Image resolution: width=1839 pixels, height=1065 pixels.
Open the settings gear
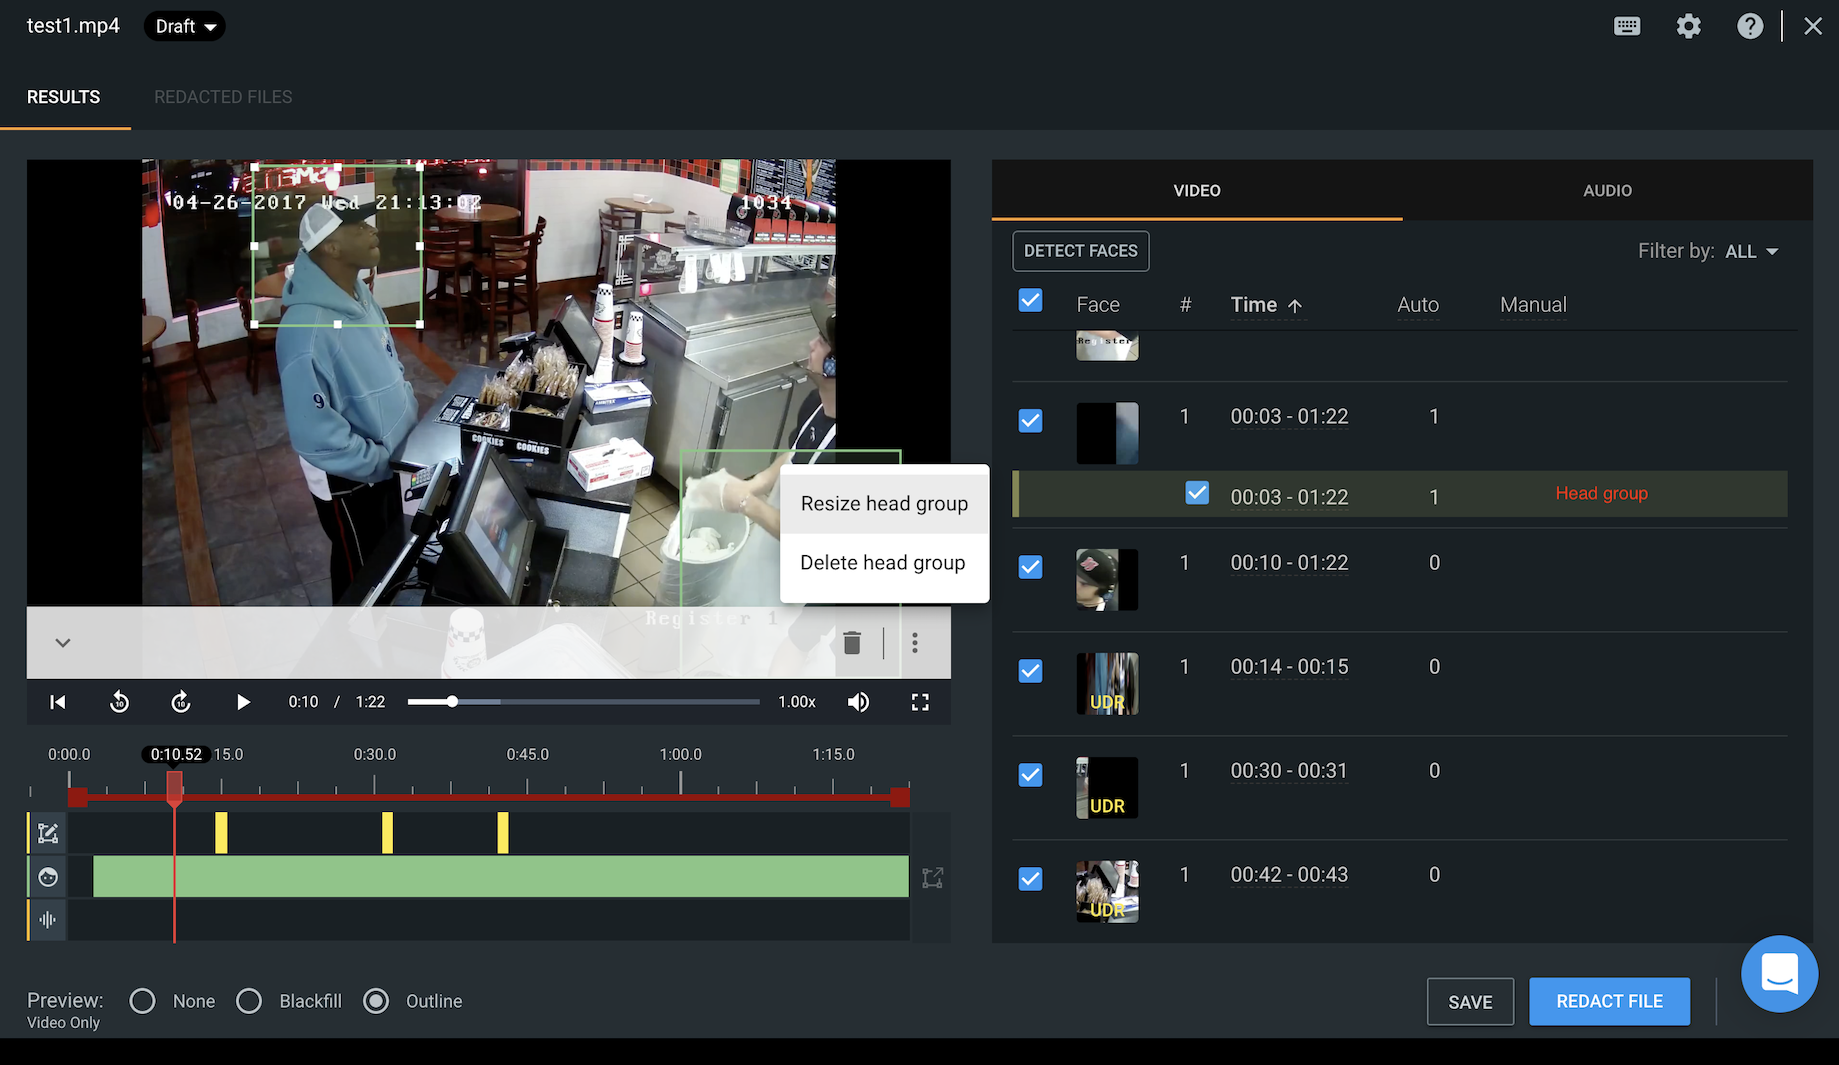tap(1688, 26)
